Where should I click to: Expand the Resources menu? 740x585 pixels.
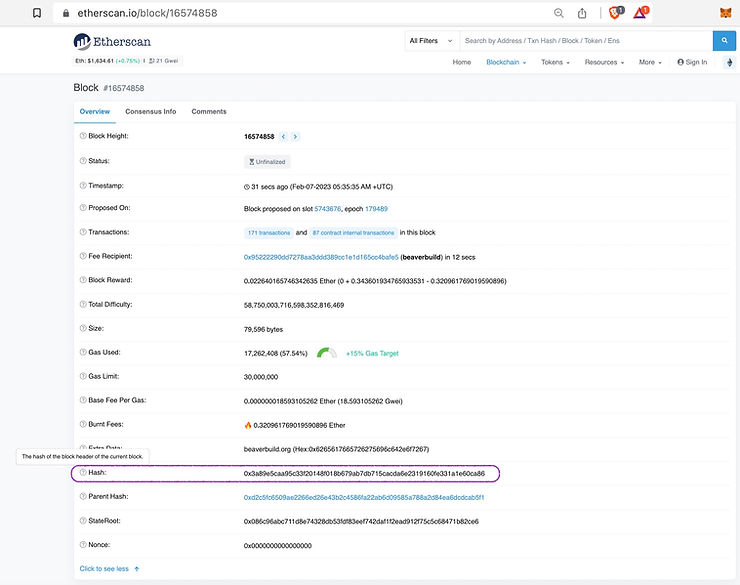[x=604, y=62]
